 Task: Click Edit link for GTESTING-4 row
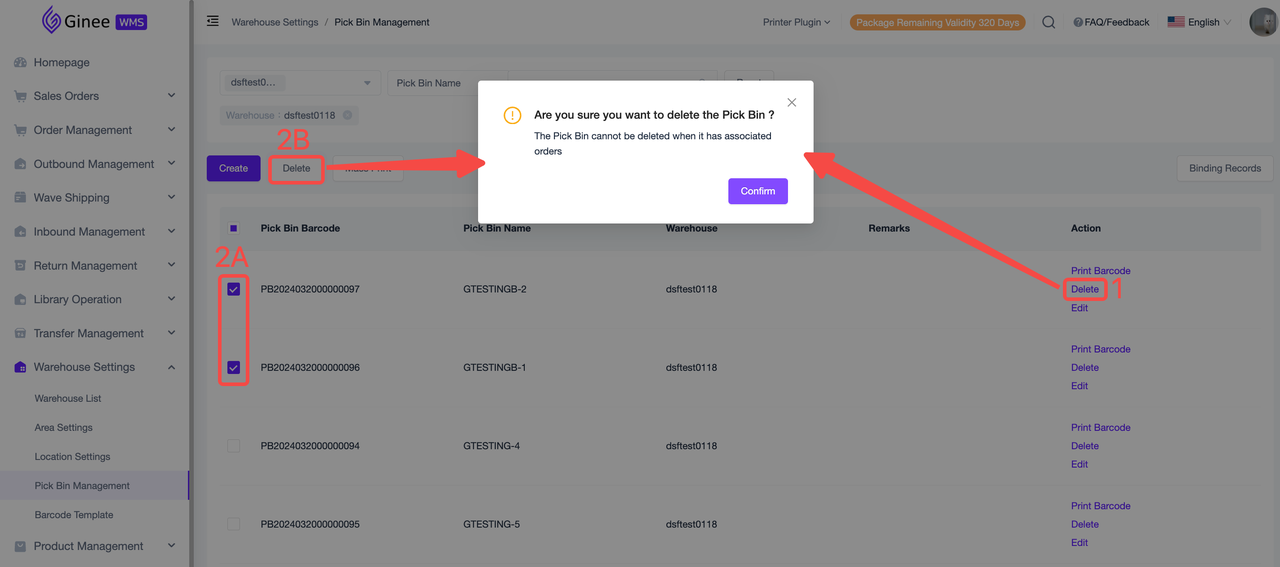(1079, 464)
